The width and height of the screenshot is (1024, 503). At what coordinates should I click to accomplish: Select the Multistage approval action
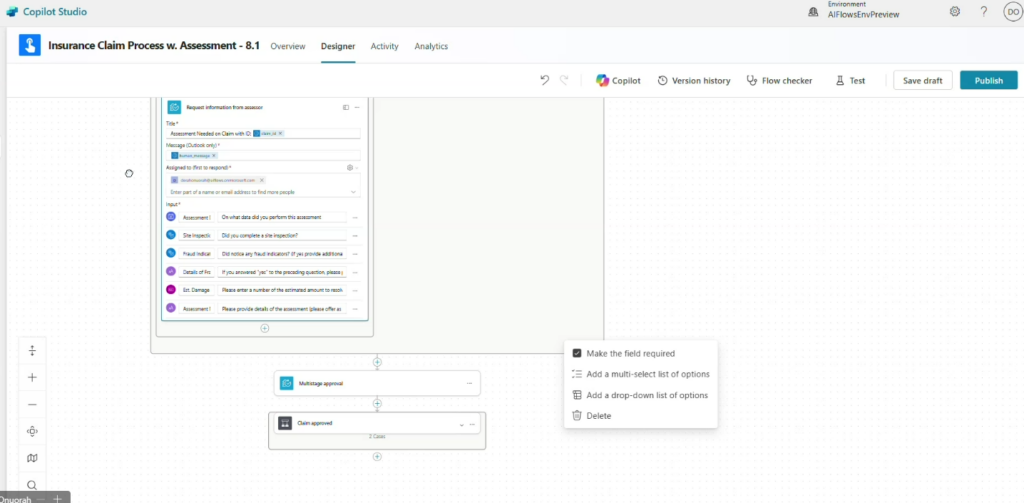coord(377,383)
